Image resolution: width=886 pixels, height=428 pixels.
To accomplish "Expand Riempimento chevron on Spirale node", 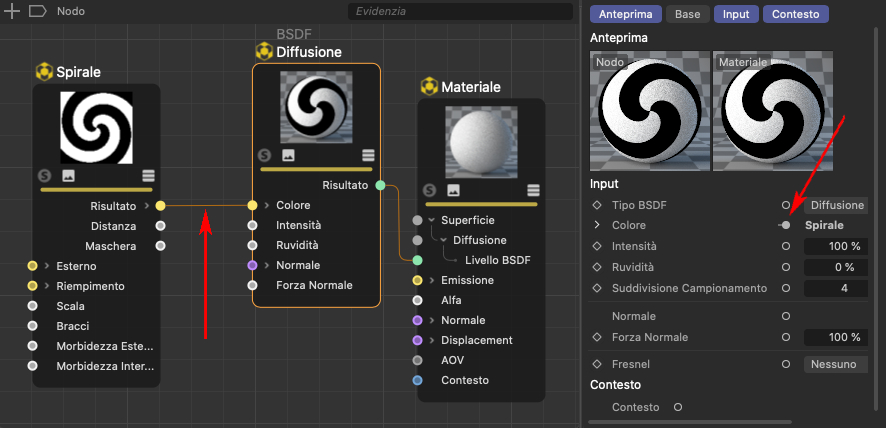I will 46,286.
